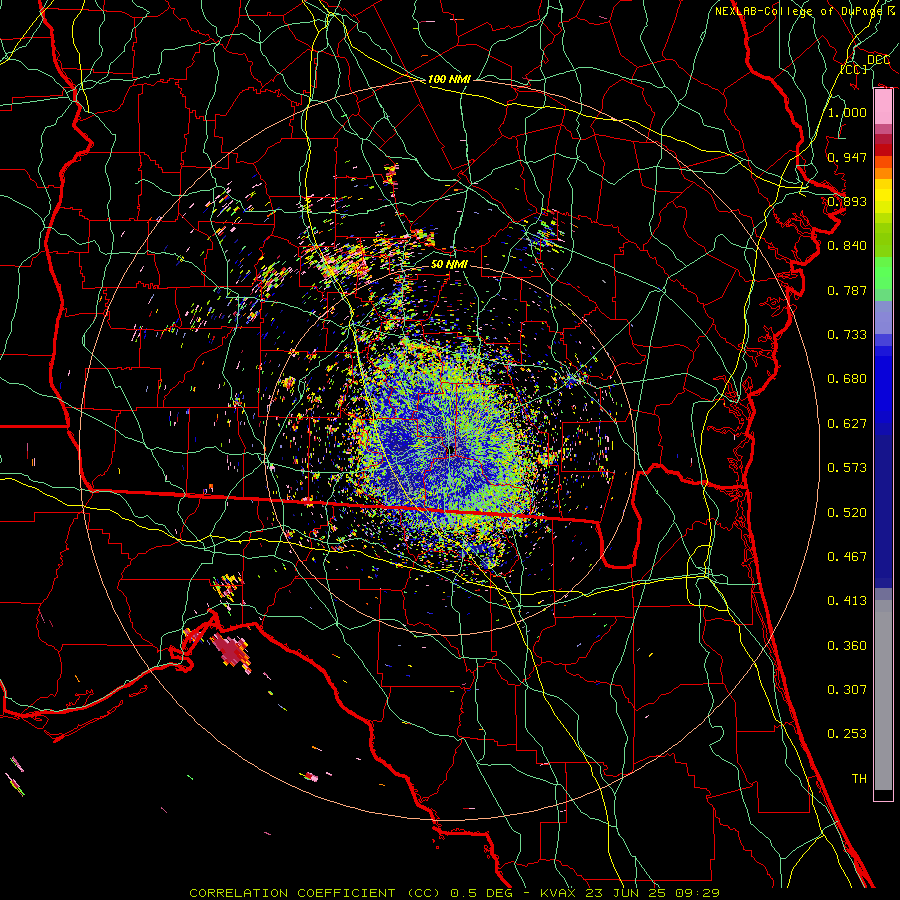Screen dimensions: 900x900
Task: Click the (CC) legend unit label
Action: click(854, 69)
